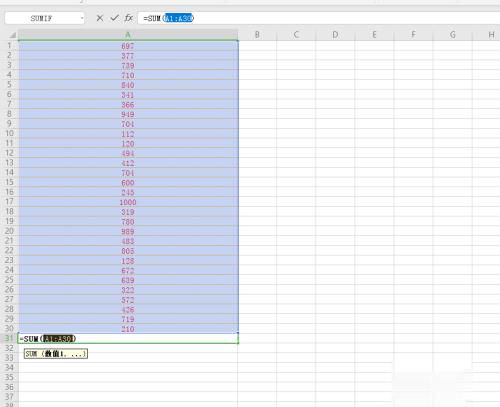Click the value 366 in row 7
The image size is (500, 407).
128,105
